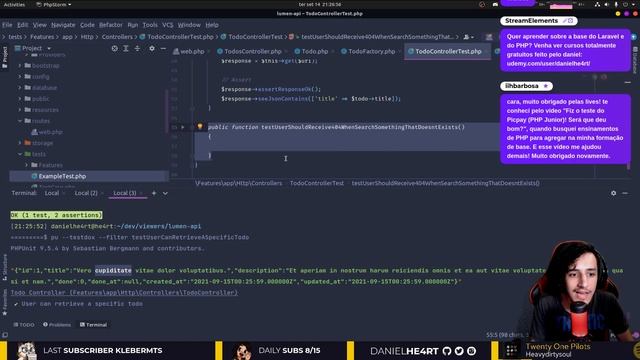Expand the Features folder

click(x=27, y=165)
